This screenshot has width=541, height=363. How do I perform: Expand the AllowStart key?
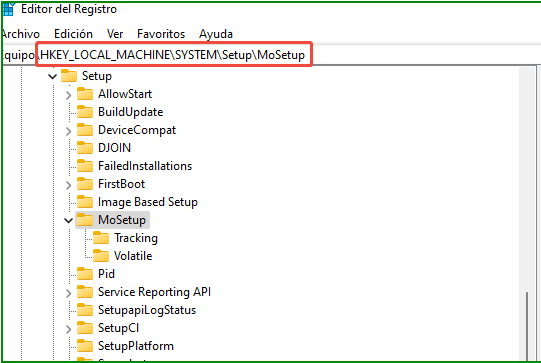pyautogui.click(x=68, y=95)
